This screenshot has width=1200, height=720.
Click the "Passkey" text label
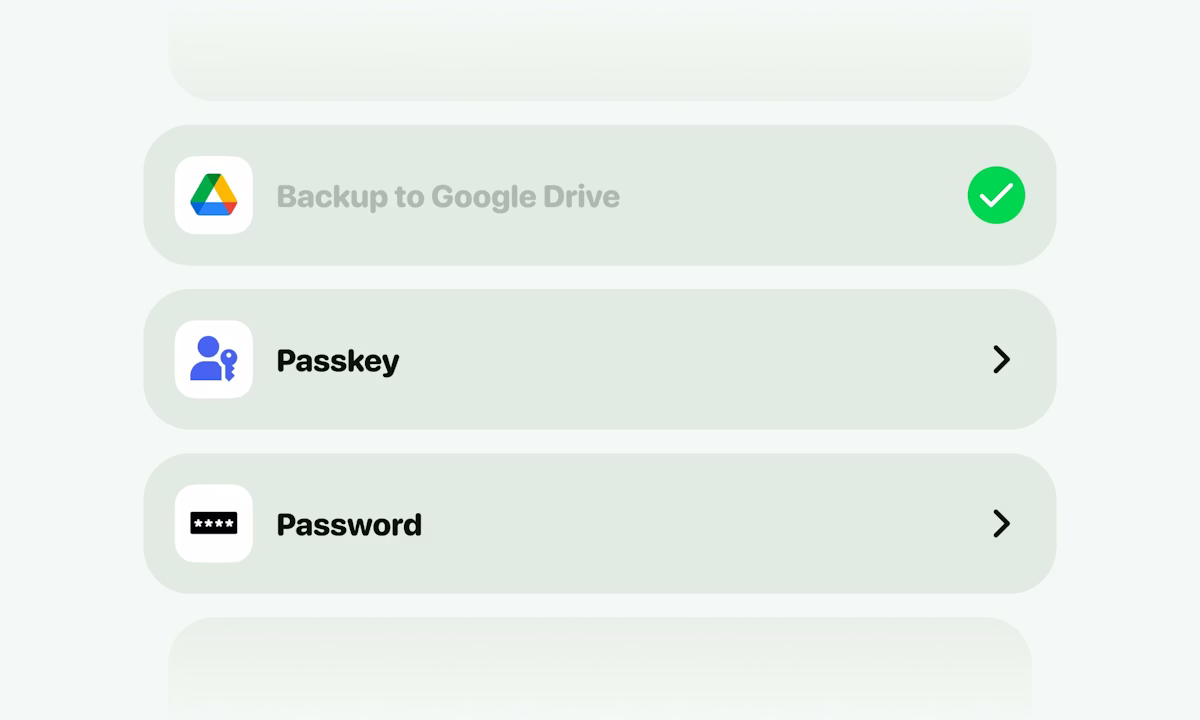coord(338,360)
